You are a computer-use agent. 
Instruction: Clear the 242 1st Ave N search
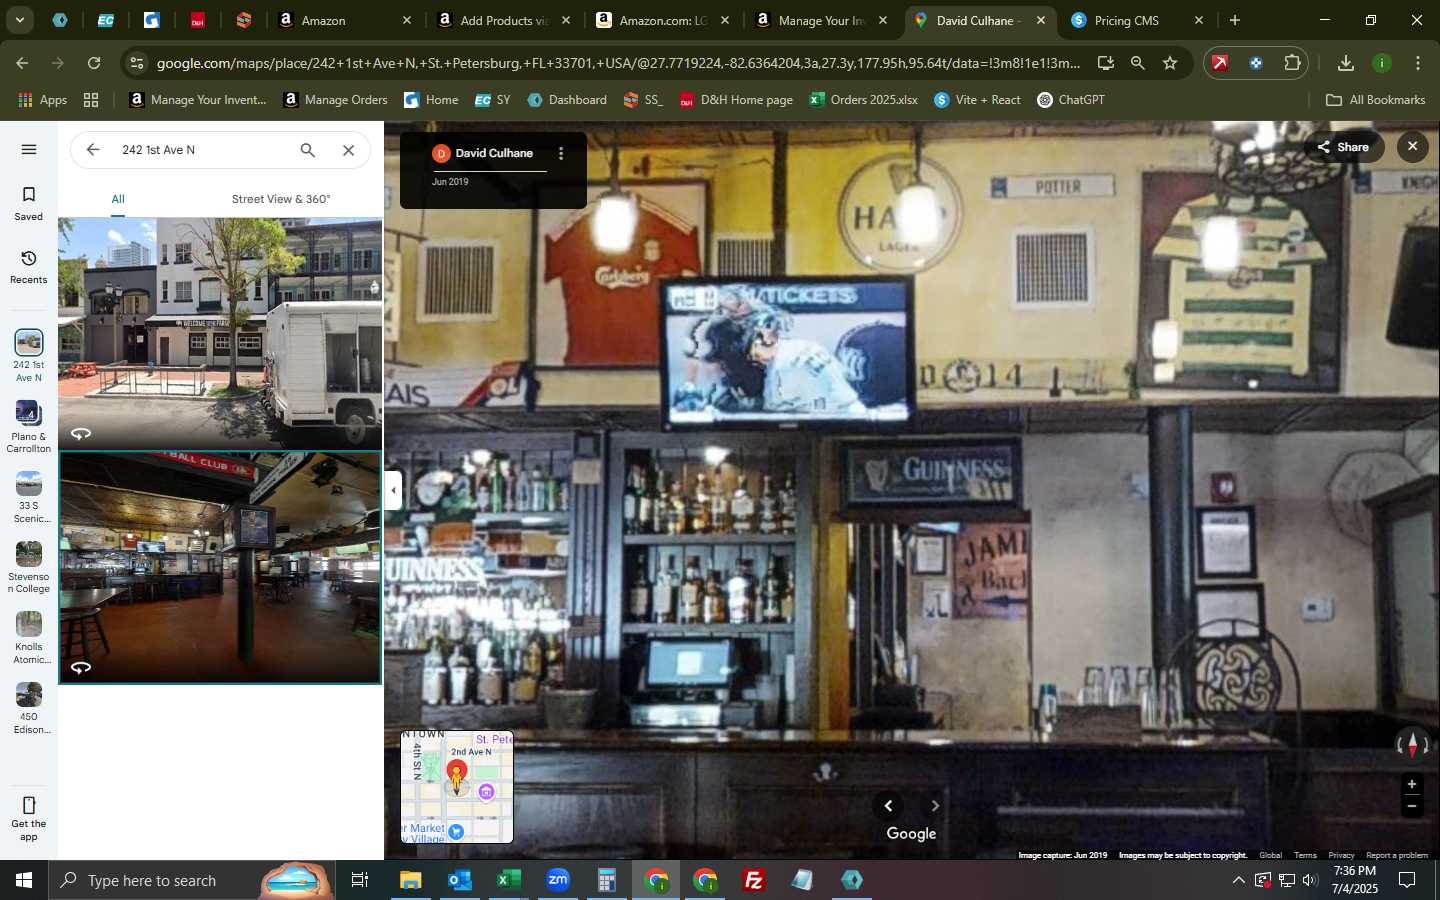pos(348,150)
